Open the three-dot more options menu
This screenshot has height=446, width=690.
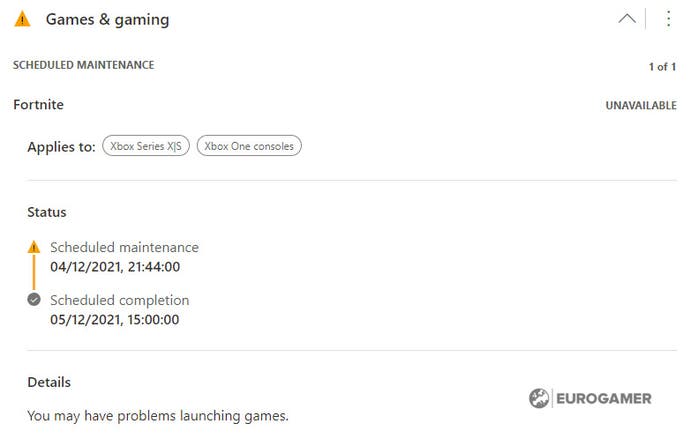(668, 18)
